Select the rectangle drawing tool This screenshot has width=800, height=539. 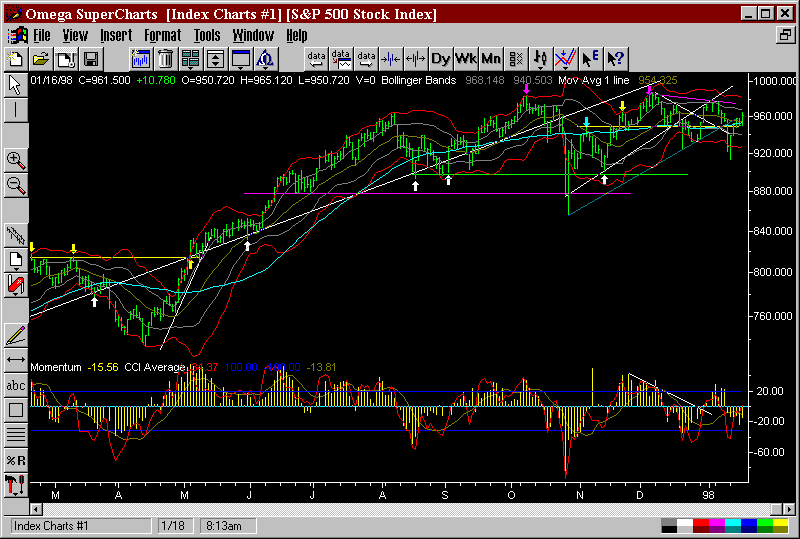click(x=16, y=410)
